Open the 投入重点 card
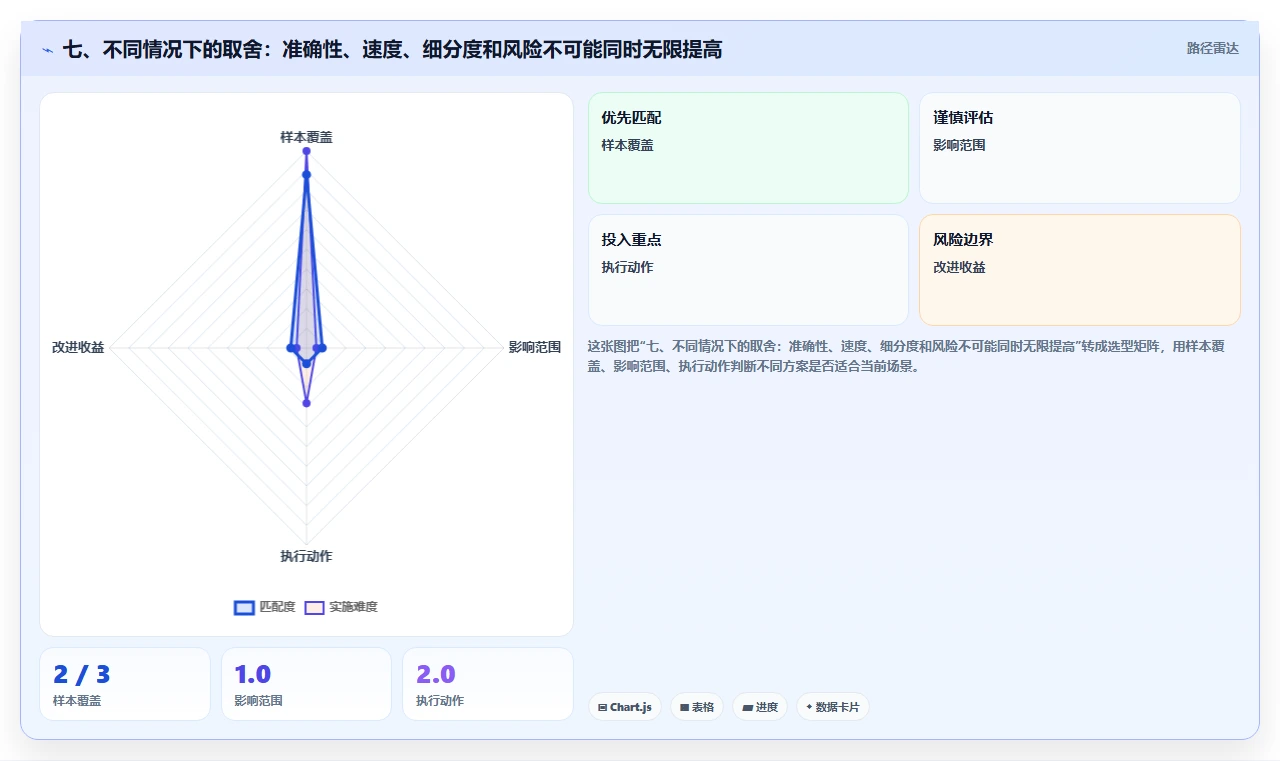This screenshot has height=761, width=1280. click(x=748, y=270)
